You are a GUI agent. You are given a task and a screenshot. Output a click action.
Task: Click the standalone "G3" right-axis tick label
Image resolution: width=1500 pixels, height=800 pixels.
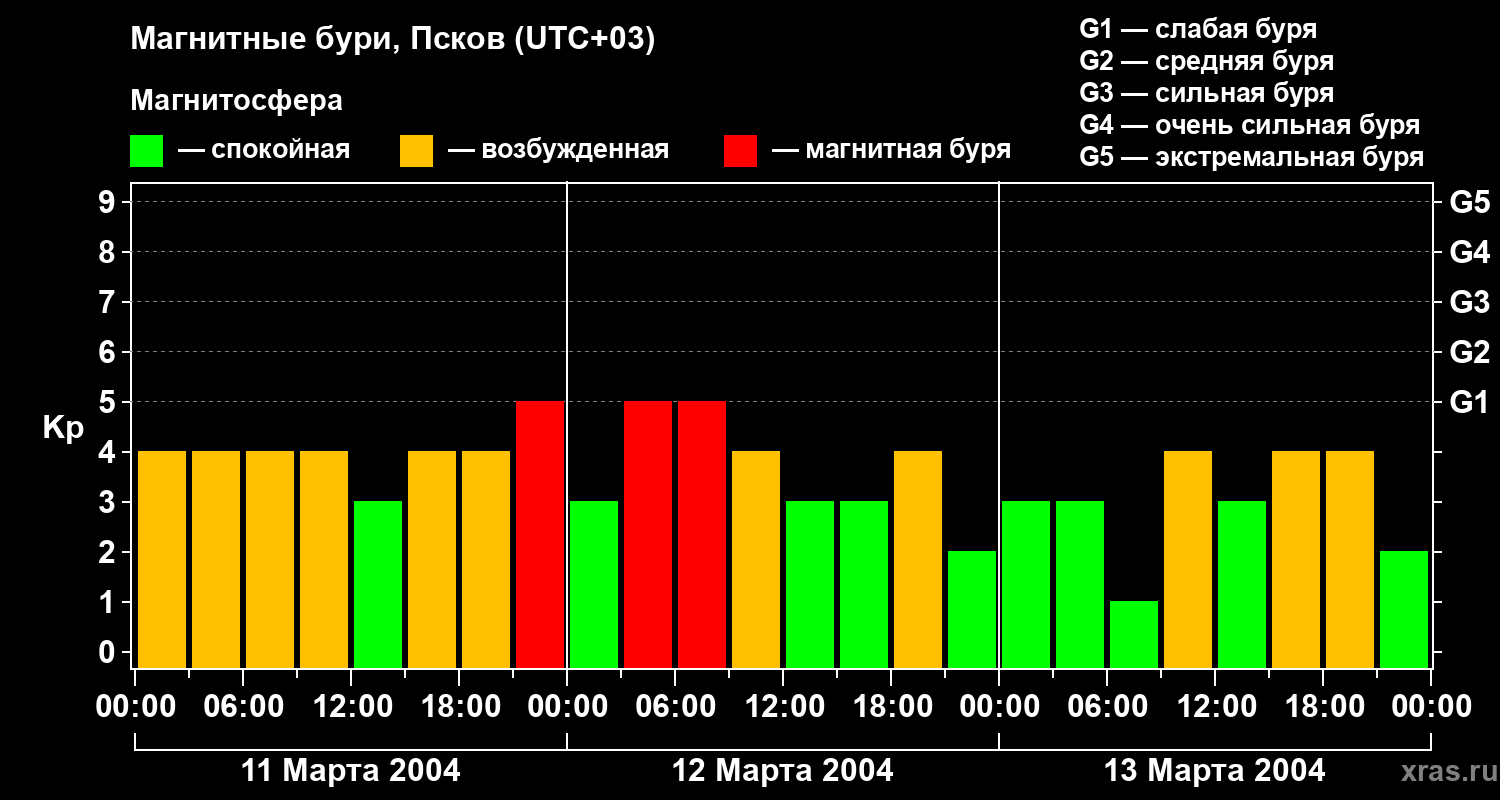coord(1470,302)
